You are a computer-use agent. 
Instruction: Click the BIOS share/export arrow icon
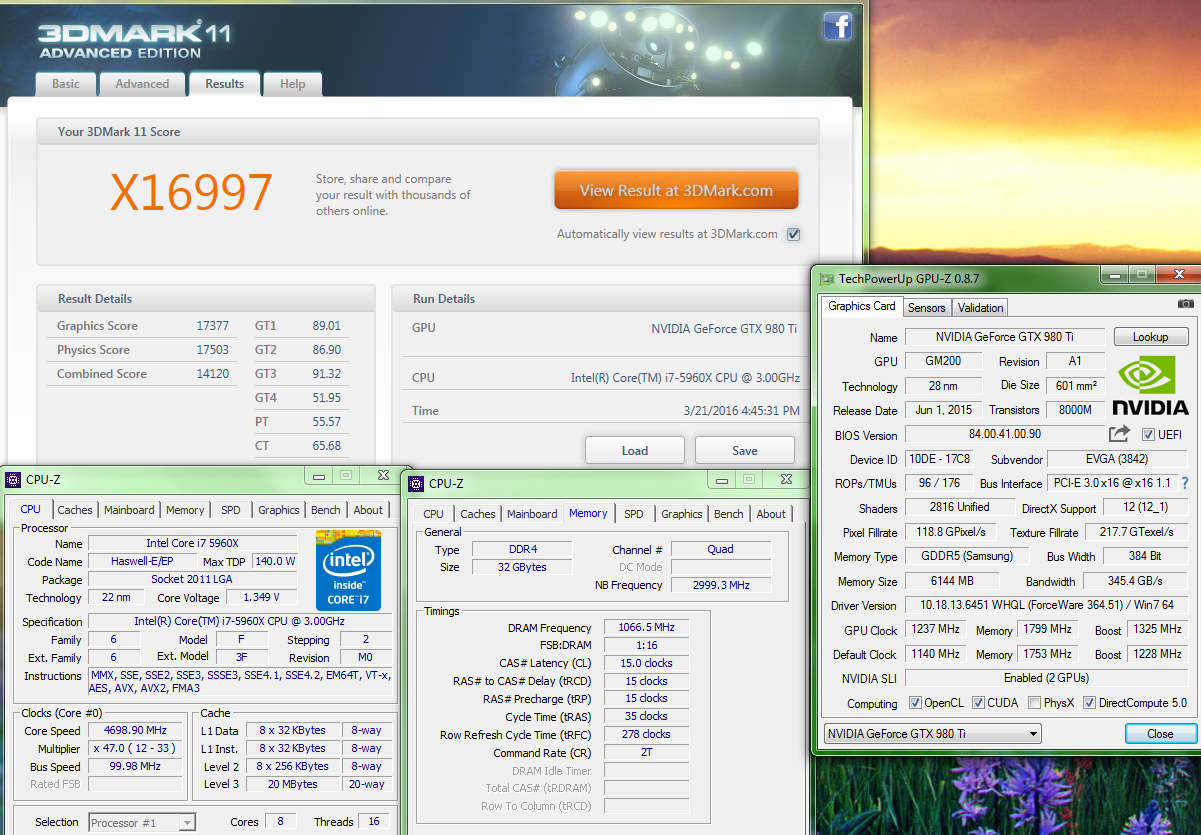tap(1120, 434)
